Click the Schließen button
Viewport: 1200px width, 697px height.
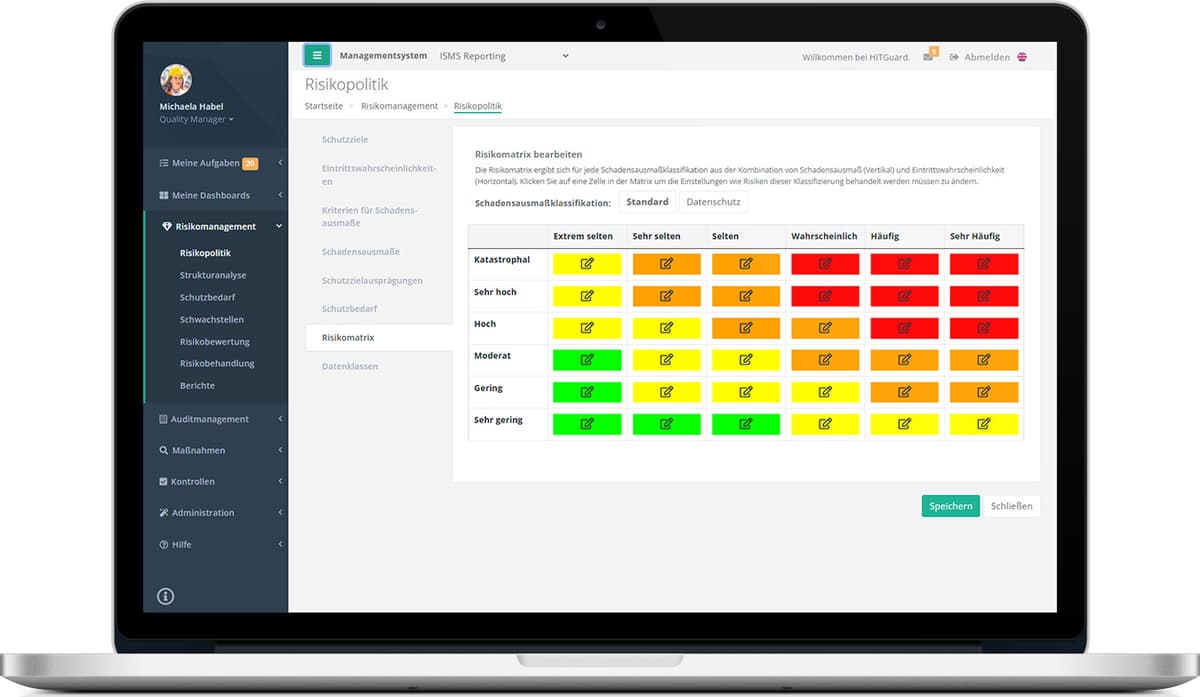click(1011, 506)
